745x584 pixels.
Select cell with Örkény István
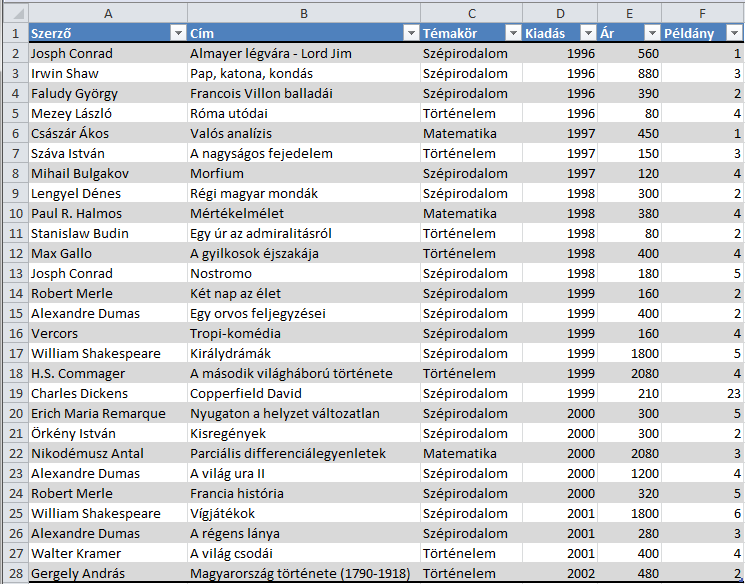(108, 433)
